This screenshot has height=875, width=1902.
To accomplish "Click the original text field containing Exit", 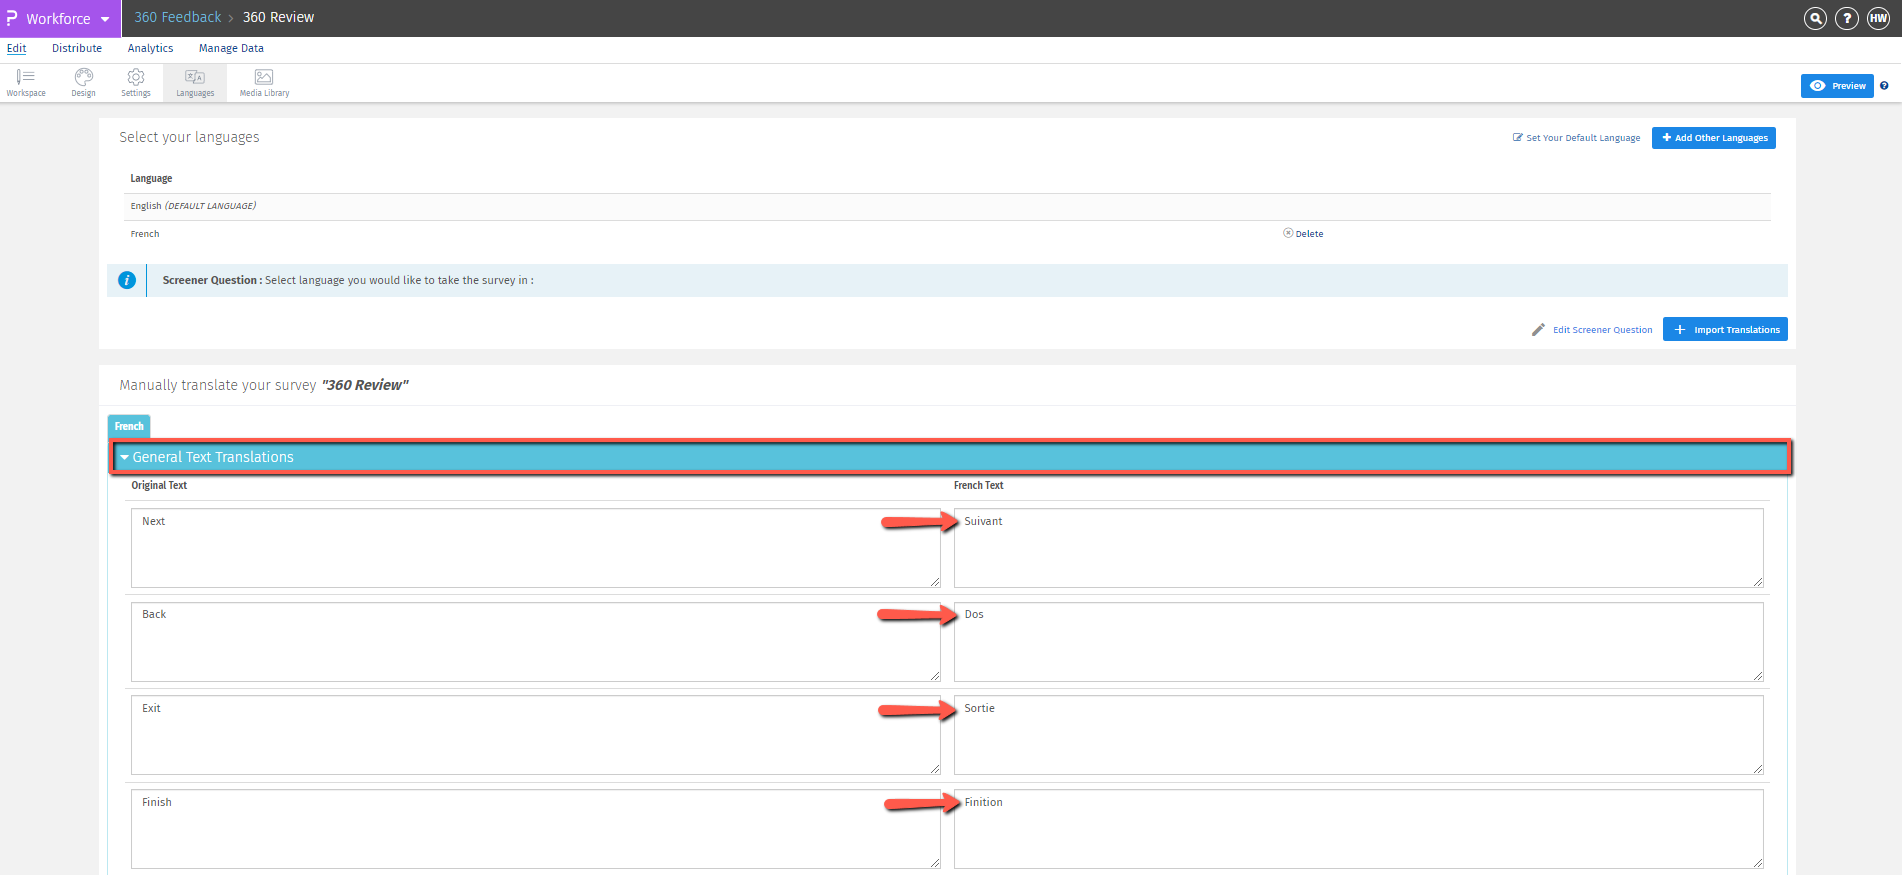I will click(x=536, y=735).
